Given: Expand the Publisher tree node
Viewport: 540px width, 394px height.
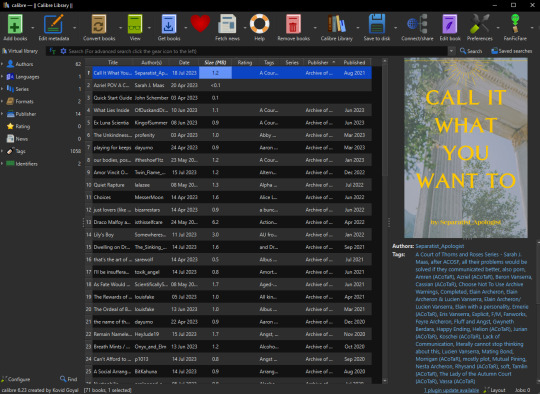Looking at the screenshot, I should click(2, 114).
